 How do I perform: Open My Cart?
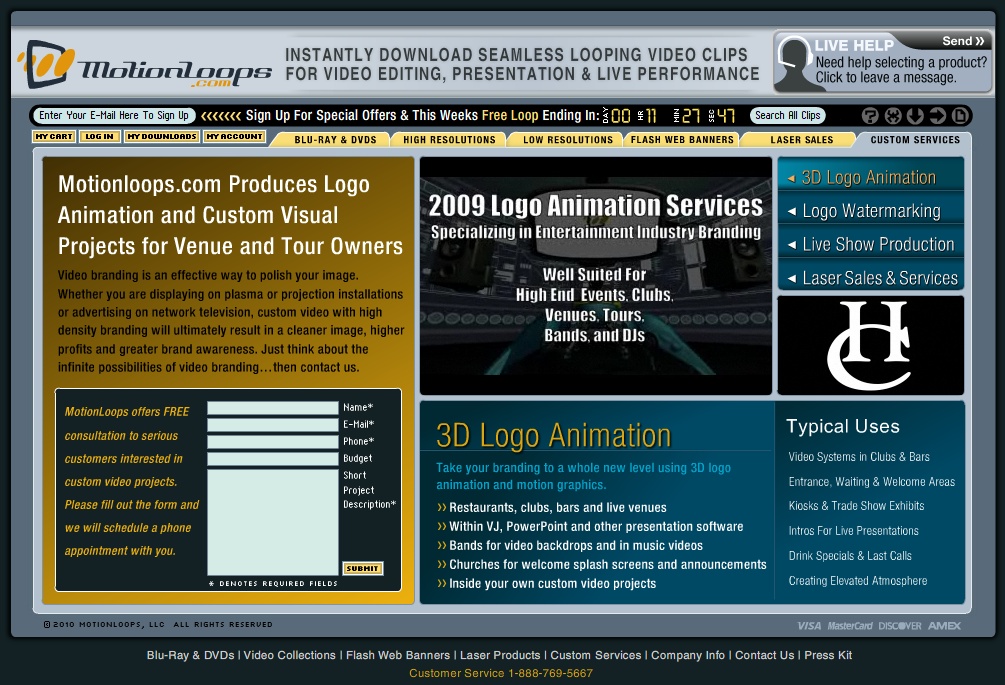54,136
